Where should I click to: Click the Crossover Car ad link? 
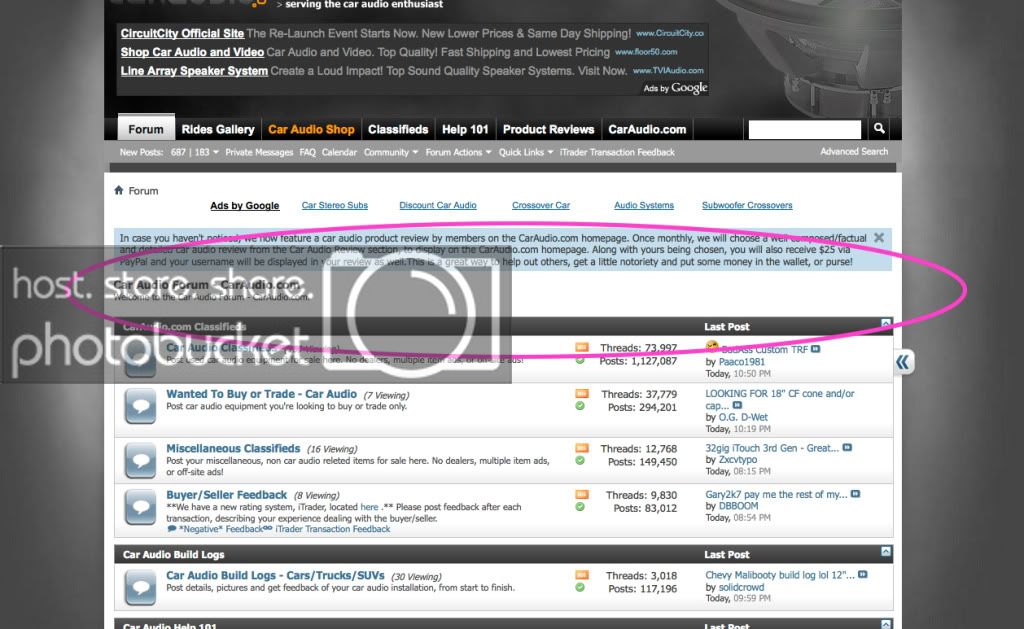(541, 205)
